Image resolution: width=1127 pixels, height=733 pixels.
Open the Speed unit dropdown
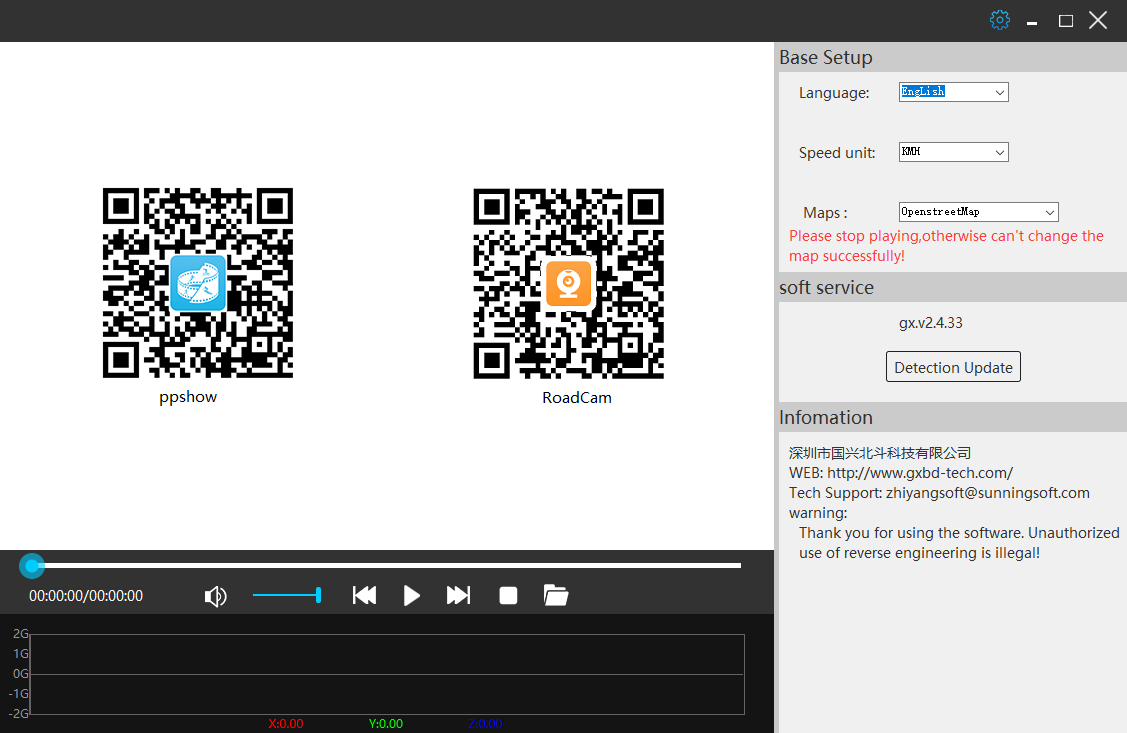pyautogui.click(x=953, y=152)
